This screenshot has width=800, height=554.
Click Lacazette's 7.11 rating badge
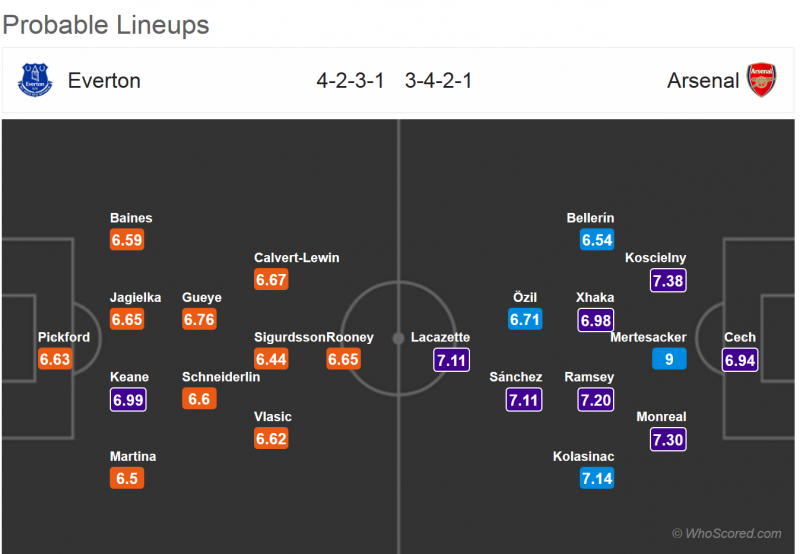(x=451, y=359)
